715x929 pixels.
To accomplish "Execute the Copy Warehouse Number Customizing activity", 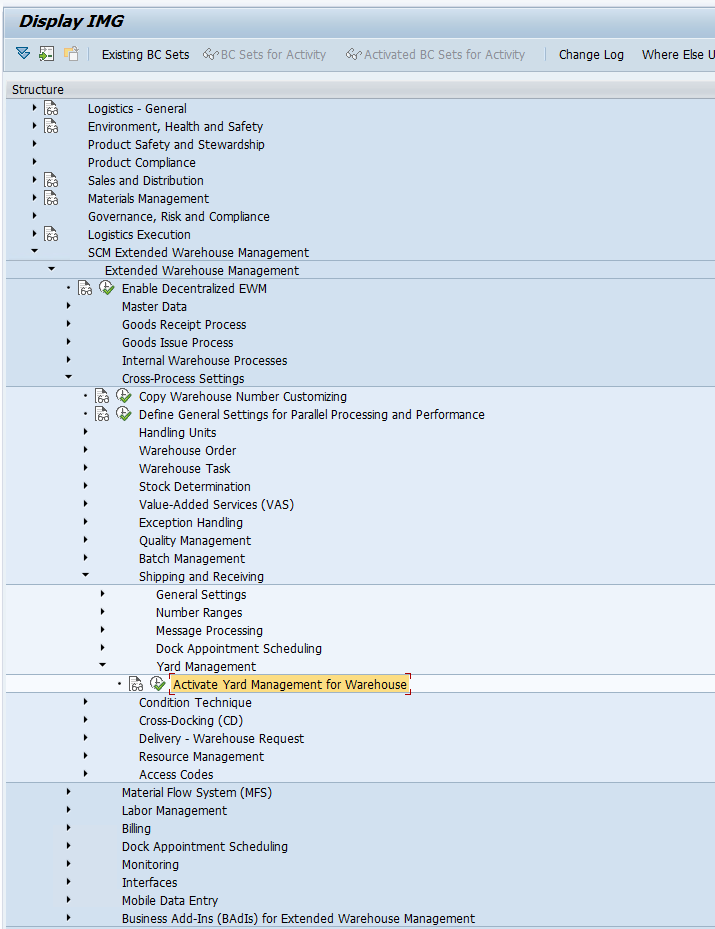I will [124, 396].
